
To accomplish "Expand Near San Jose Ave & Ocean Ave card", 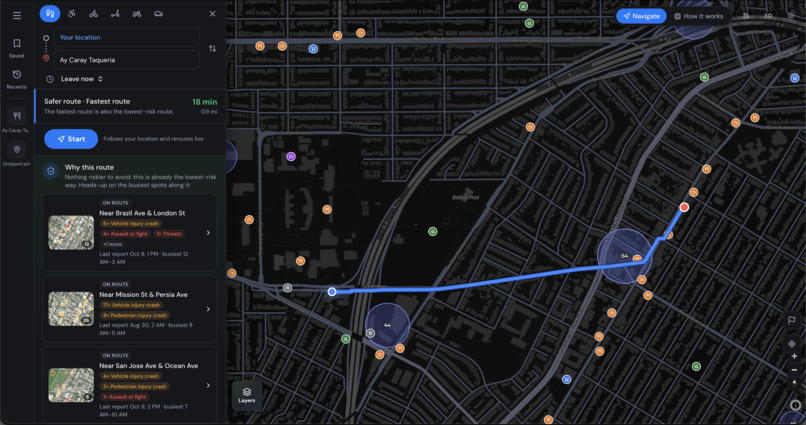I will [x=130, y=385].
